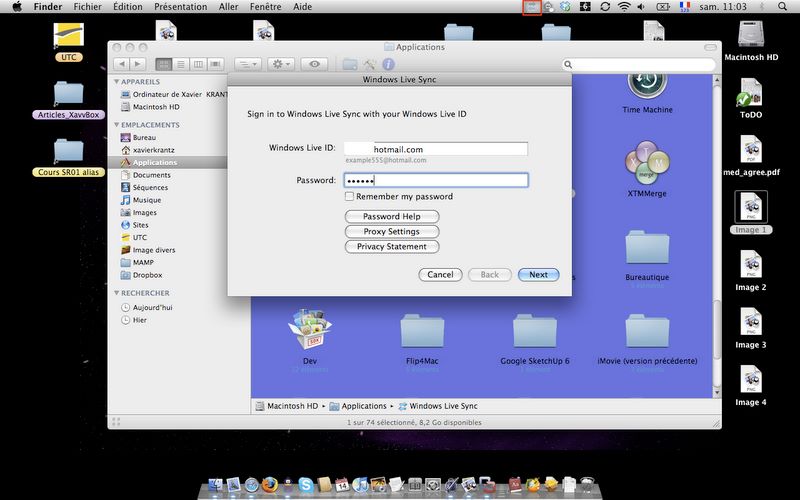Switch Finder to icon view

click(163, 64)
